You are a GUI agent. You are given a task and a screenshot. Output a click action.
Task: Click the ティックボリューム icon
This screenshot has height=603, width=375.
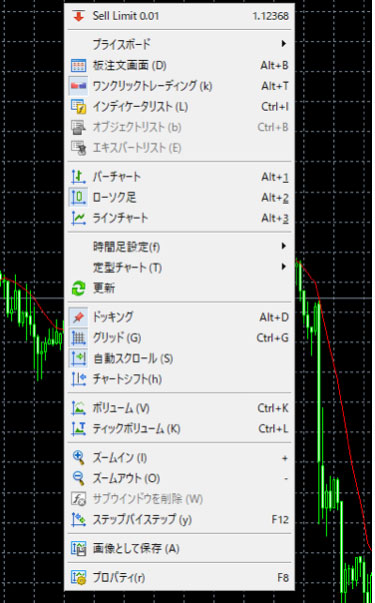78,429
